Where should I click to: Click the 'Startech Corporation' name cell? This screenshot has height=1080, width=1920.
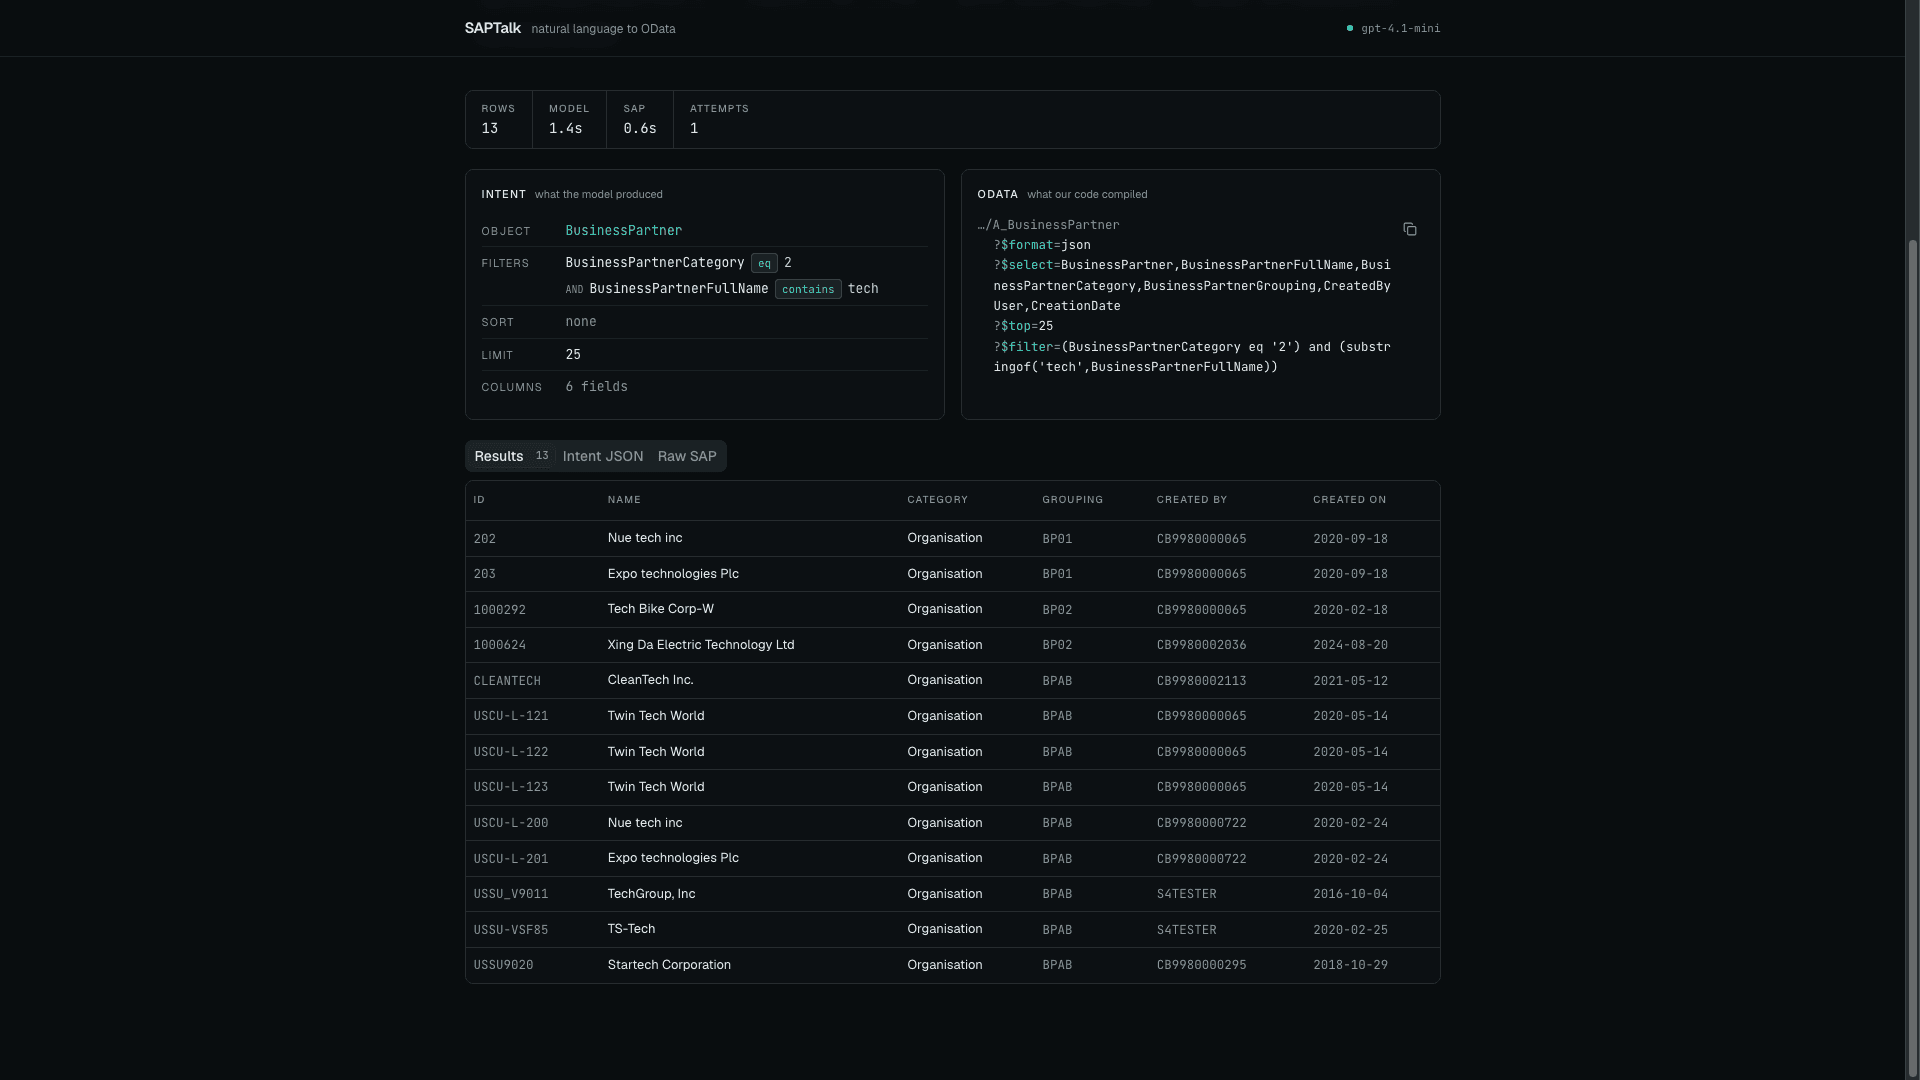[669, 965]
